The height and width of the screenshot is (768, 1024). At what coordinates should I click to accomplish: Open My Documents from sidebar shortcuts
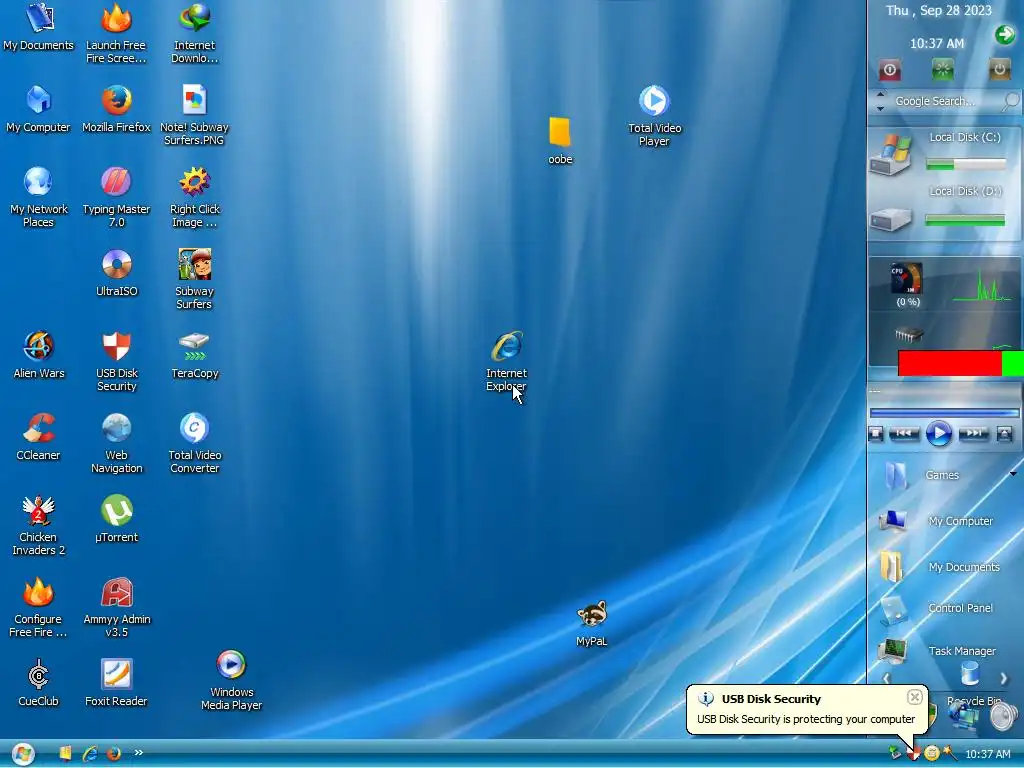[940, 567]
